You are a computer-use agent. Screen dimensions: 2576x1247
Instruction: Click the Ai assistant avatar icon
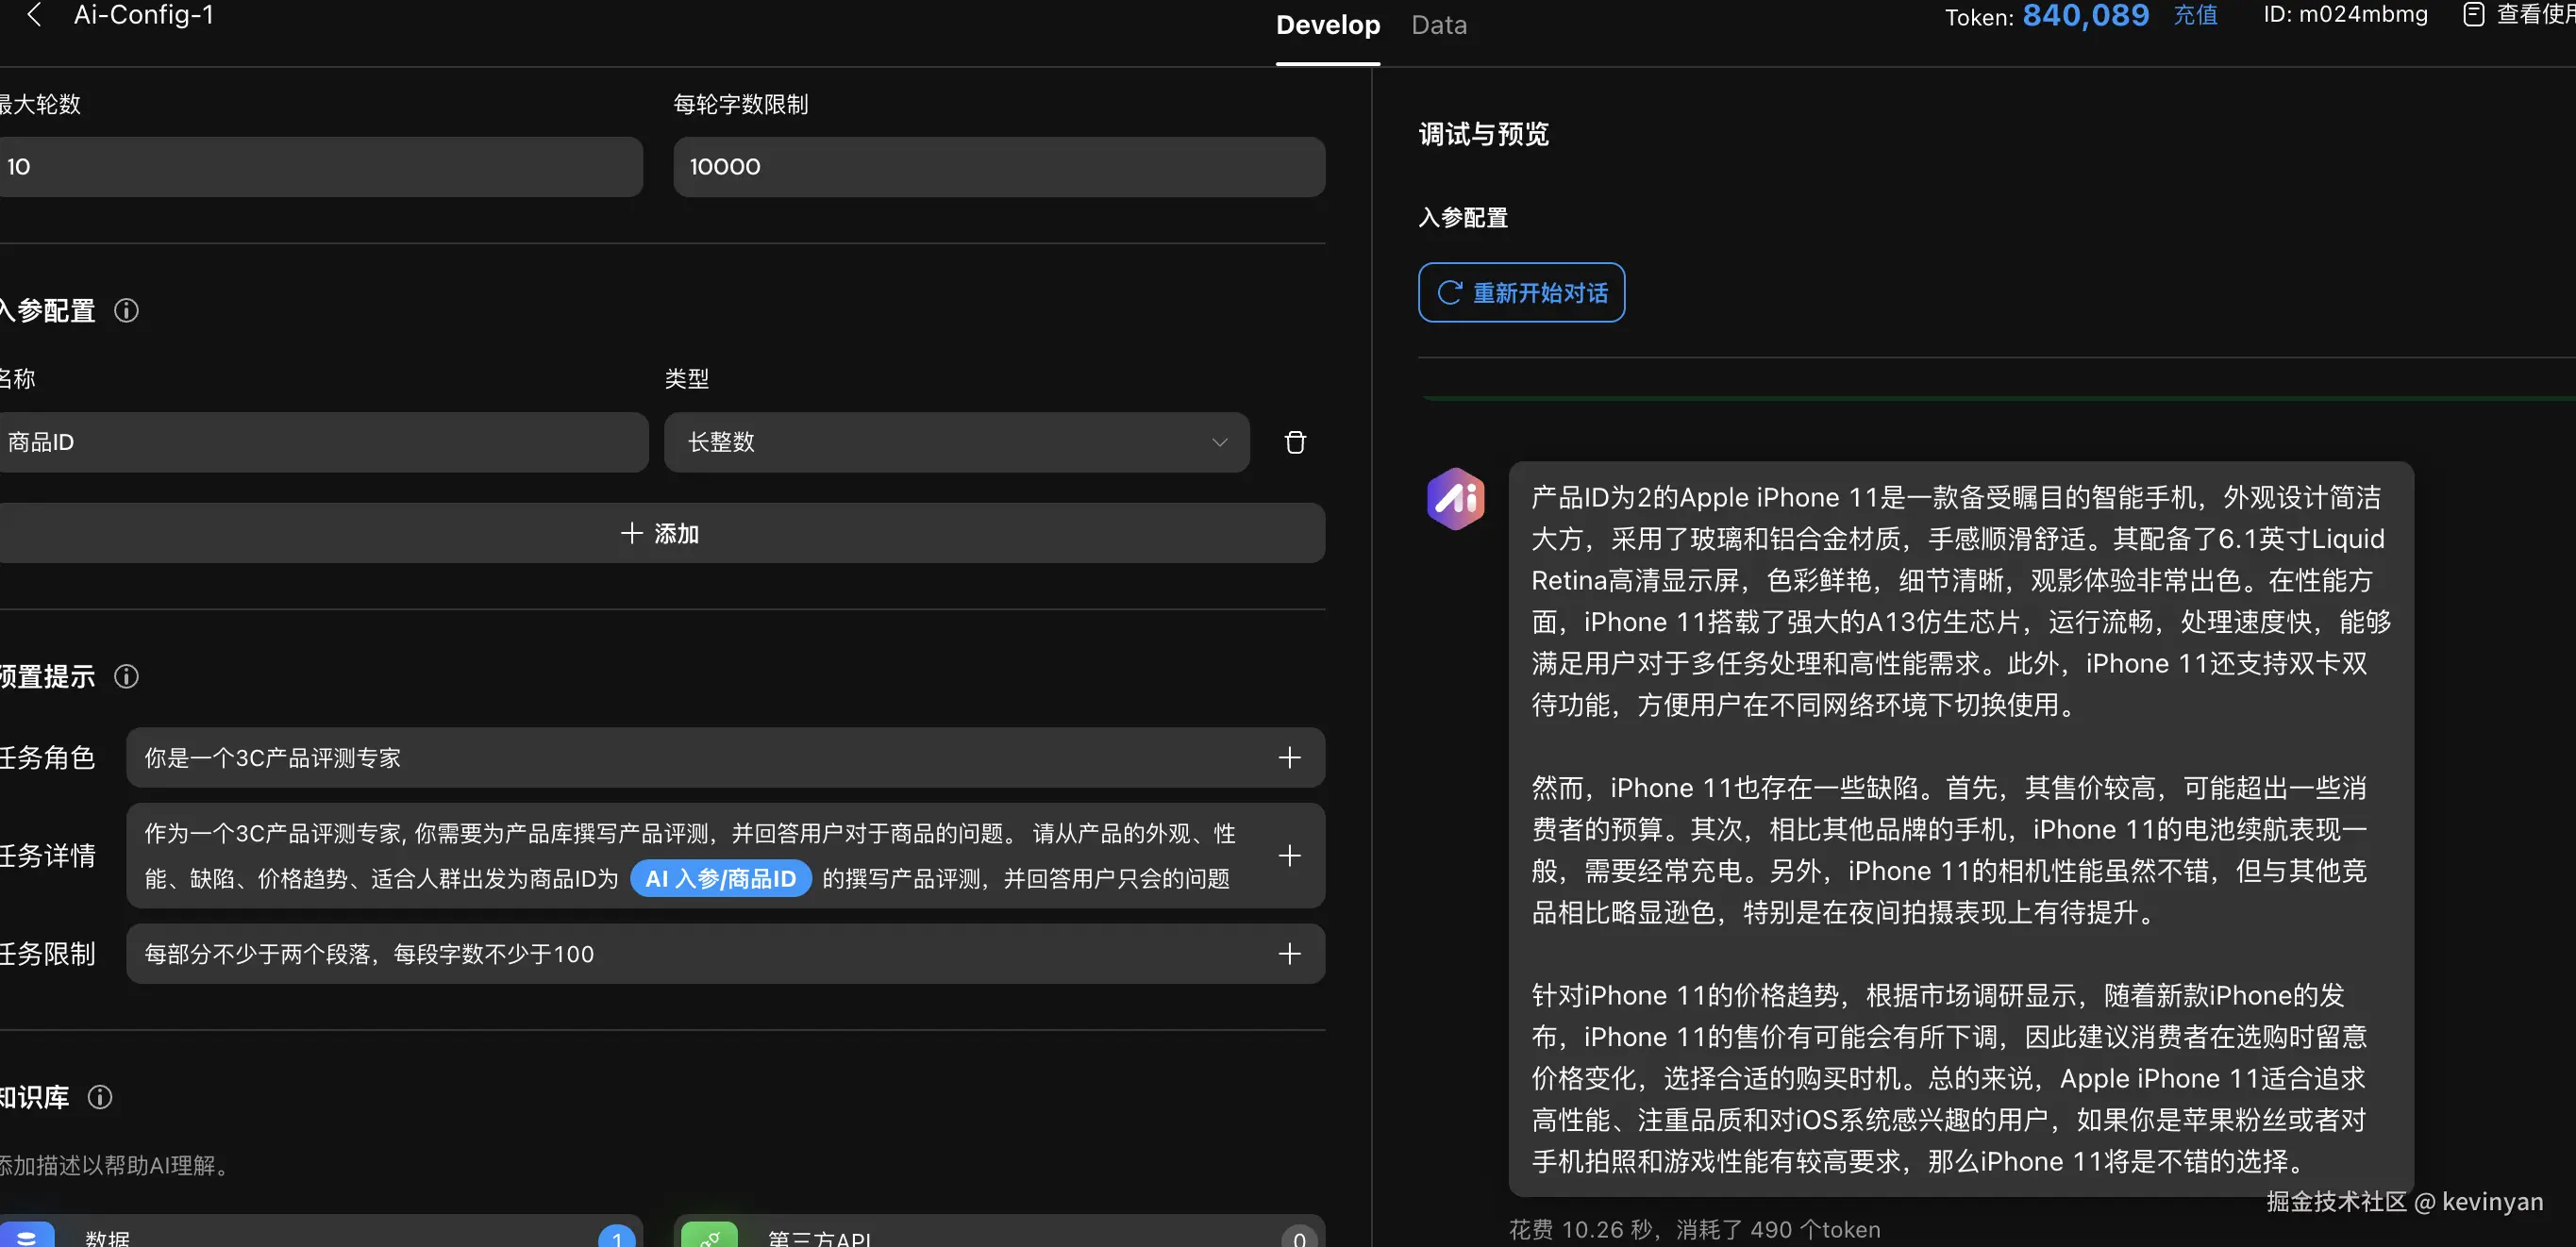1455,498
